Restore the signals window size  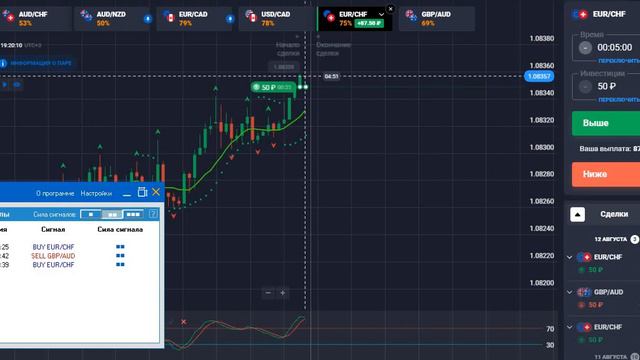point(142,192)
